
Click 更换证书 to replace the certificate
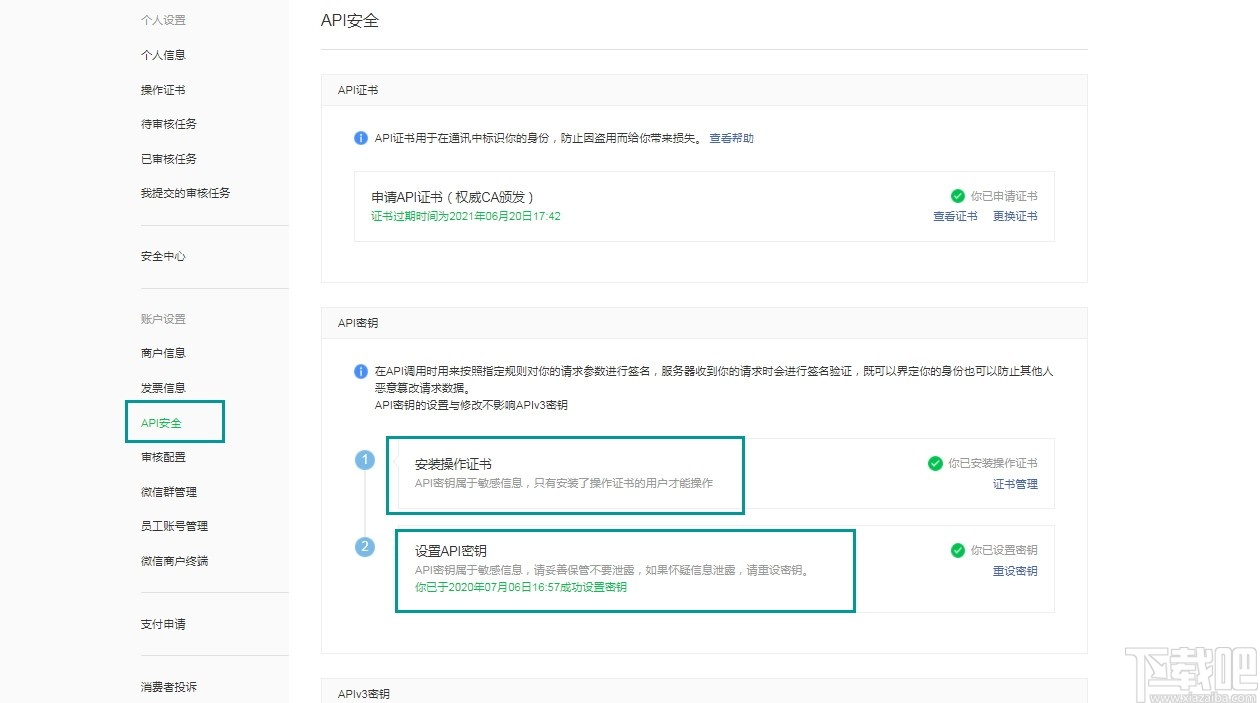click(x=1015, y=216)
